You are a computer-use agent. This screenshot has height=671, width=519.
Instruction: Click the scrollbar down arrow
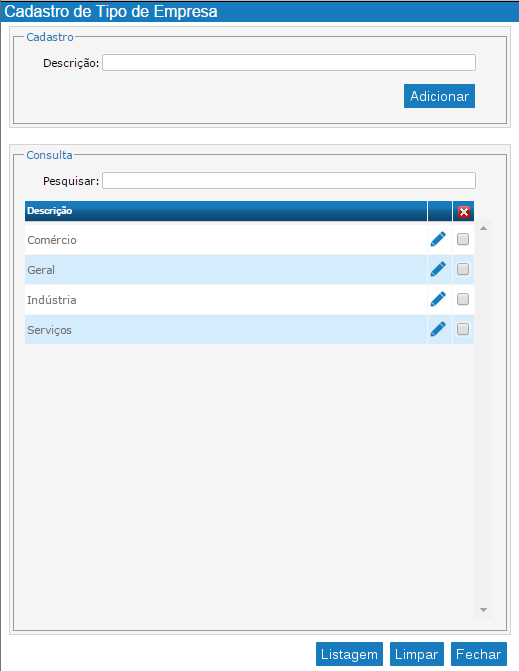(x=483, y=610)
